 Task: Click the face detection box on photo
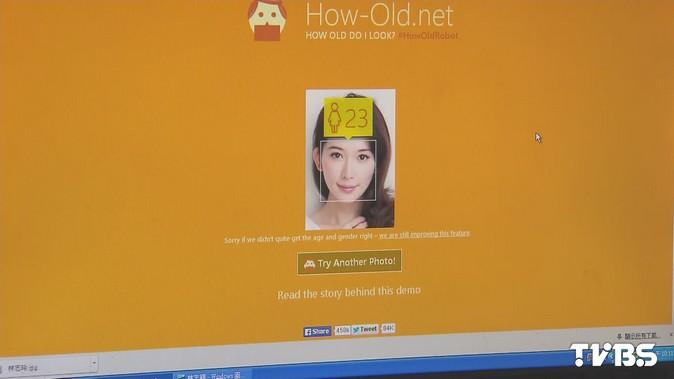(348, 171)
